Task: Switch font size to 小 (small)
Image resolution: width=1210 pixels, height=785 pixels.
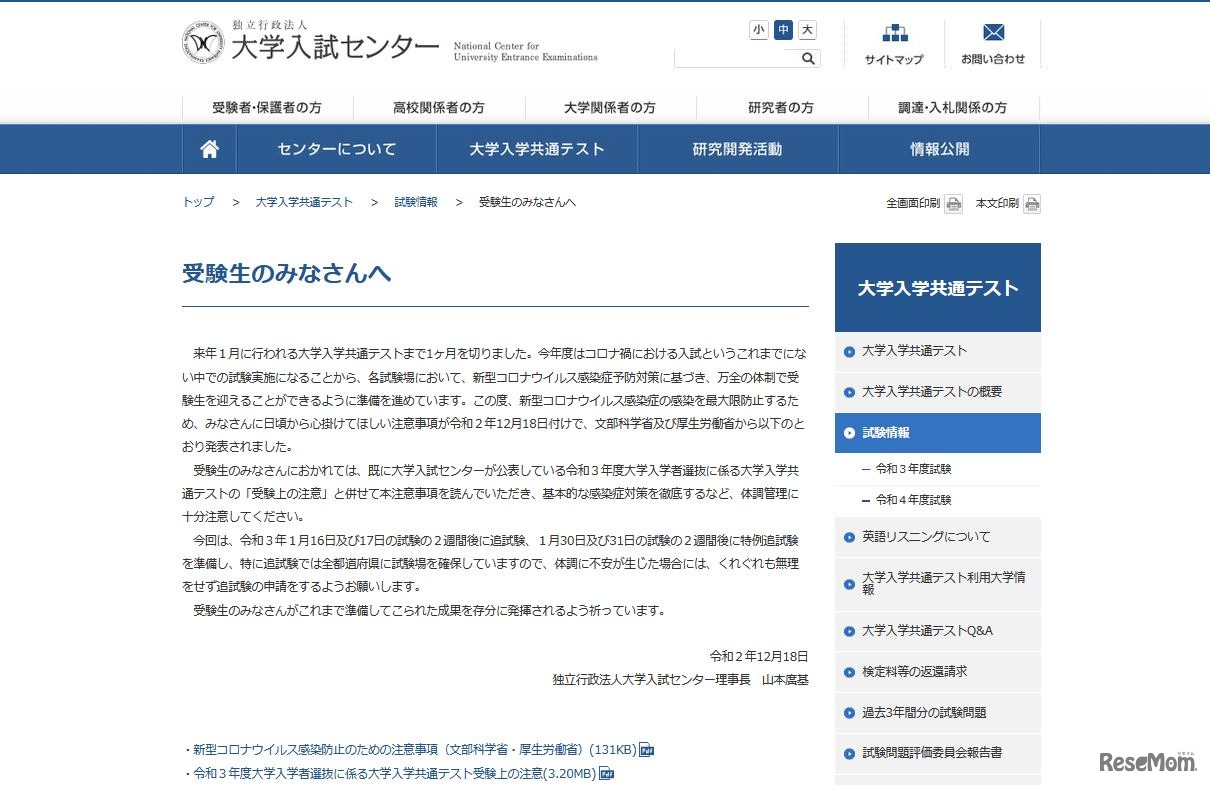Action: pos(759,30)
